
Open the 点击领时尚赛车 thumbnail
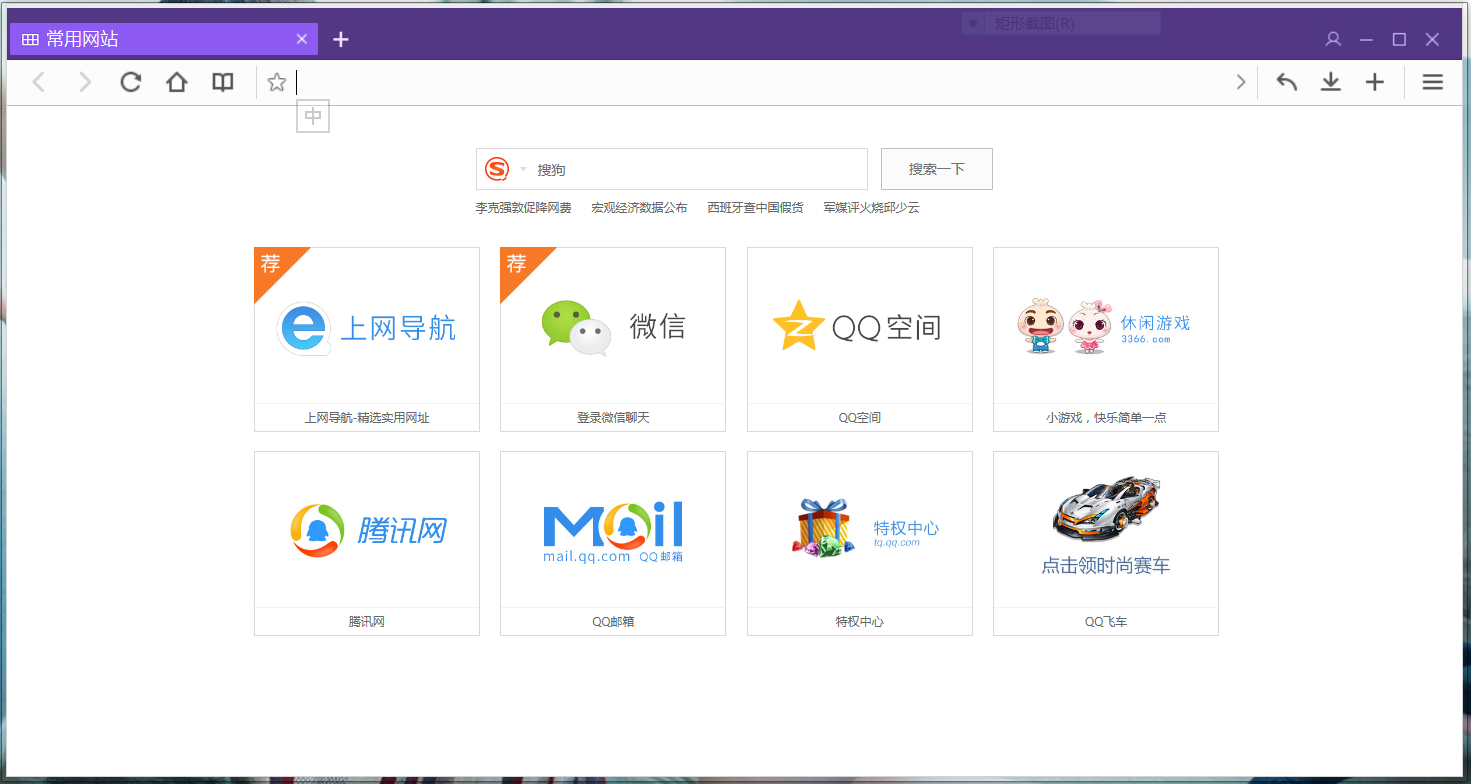(x=1106, y=530)
